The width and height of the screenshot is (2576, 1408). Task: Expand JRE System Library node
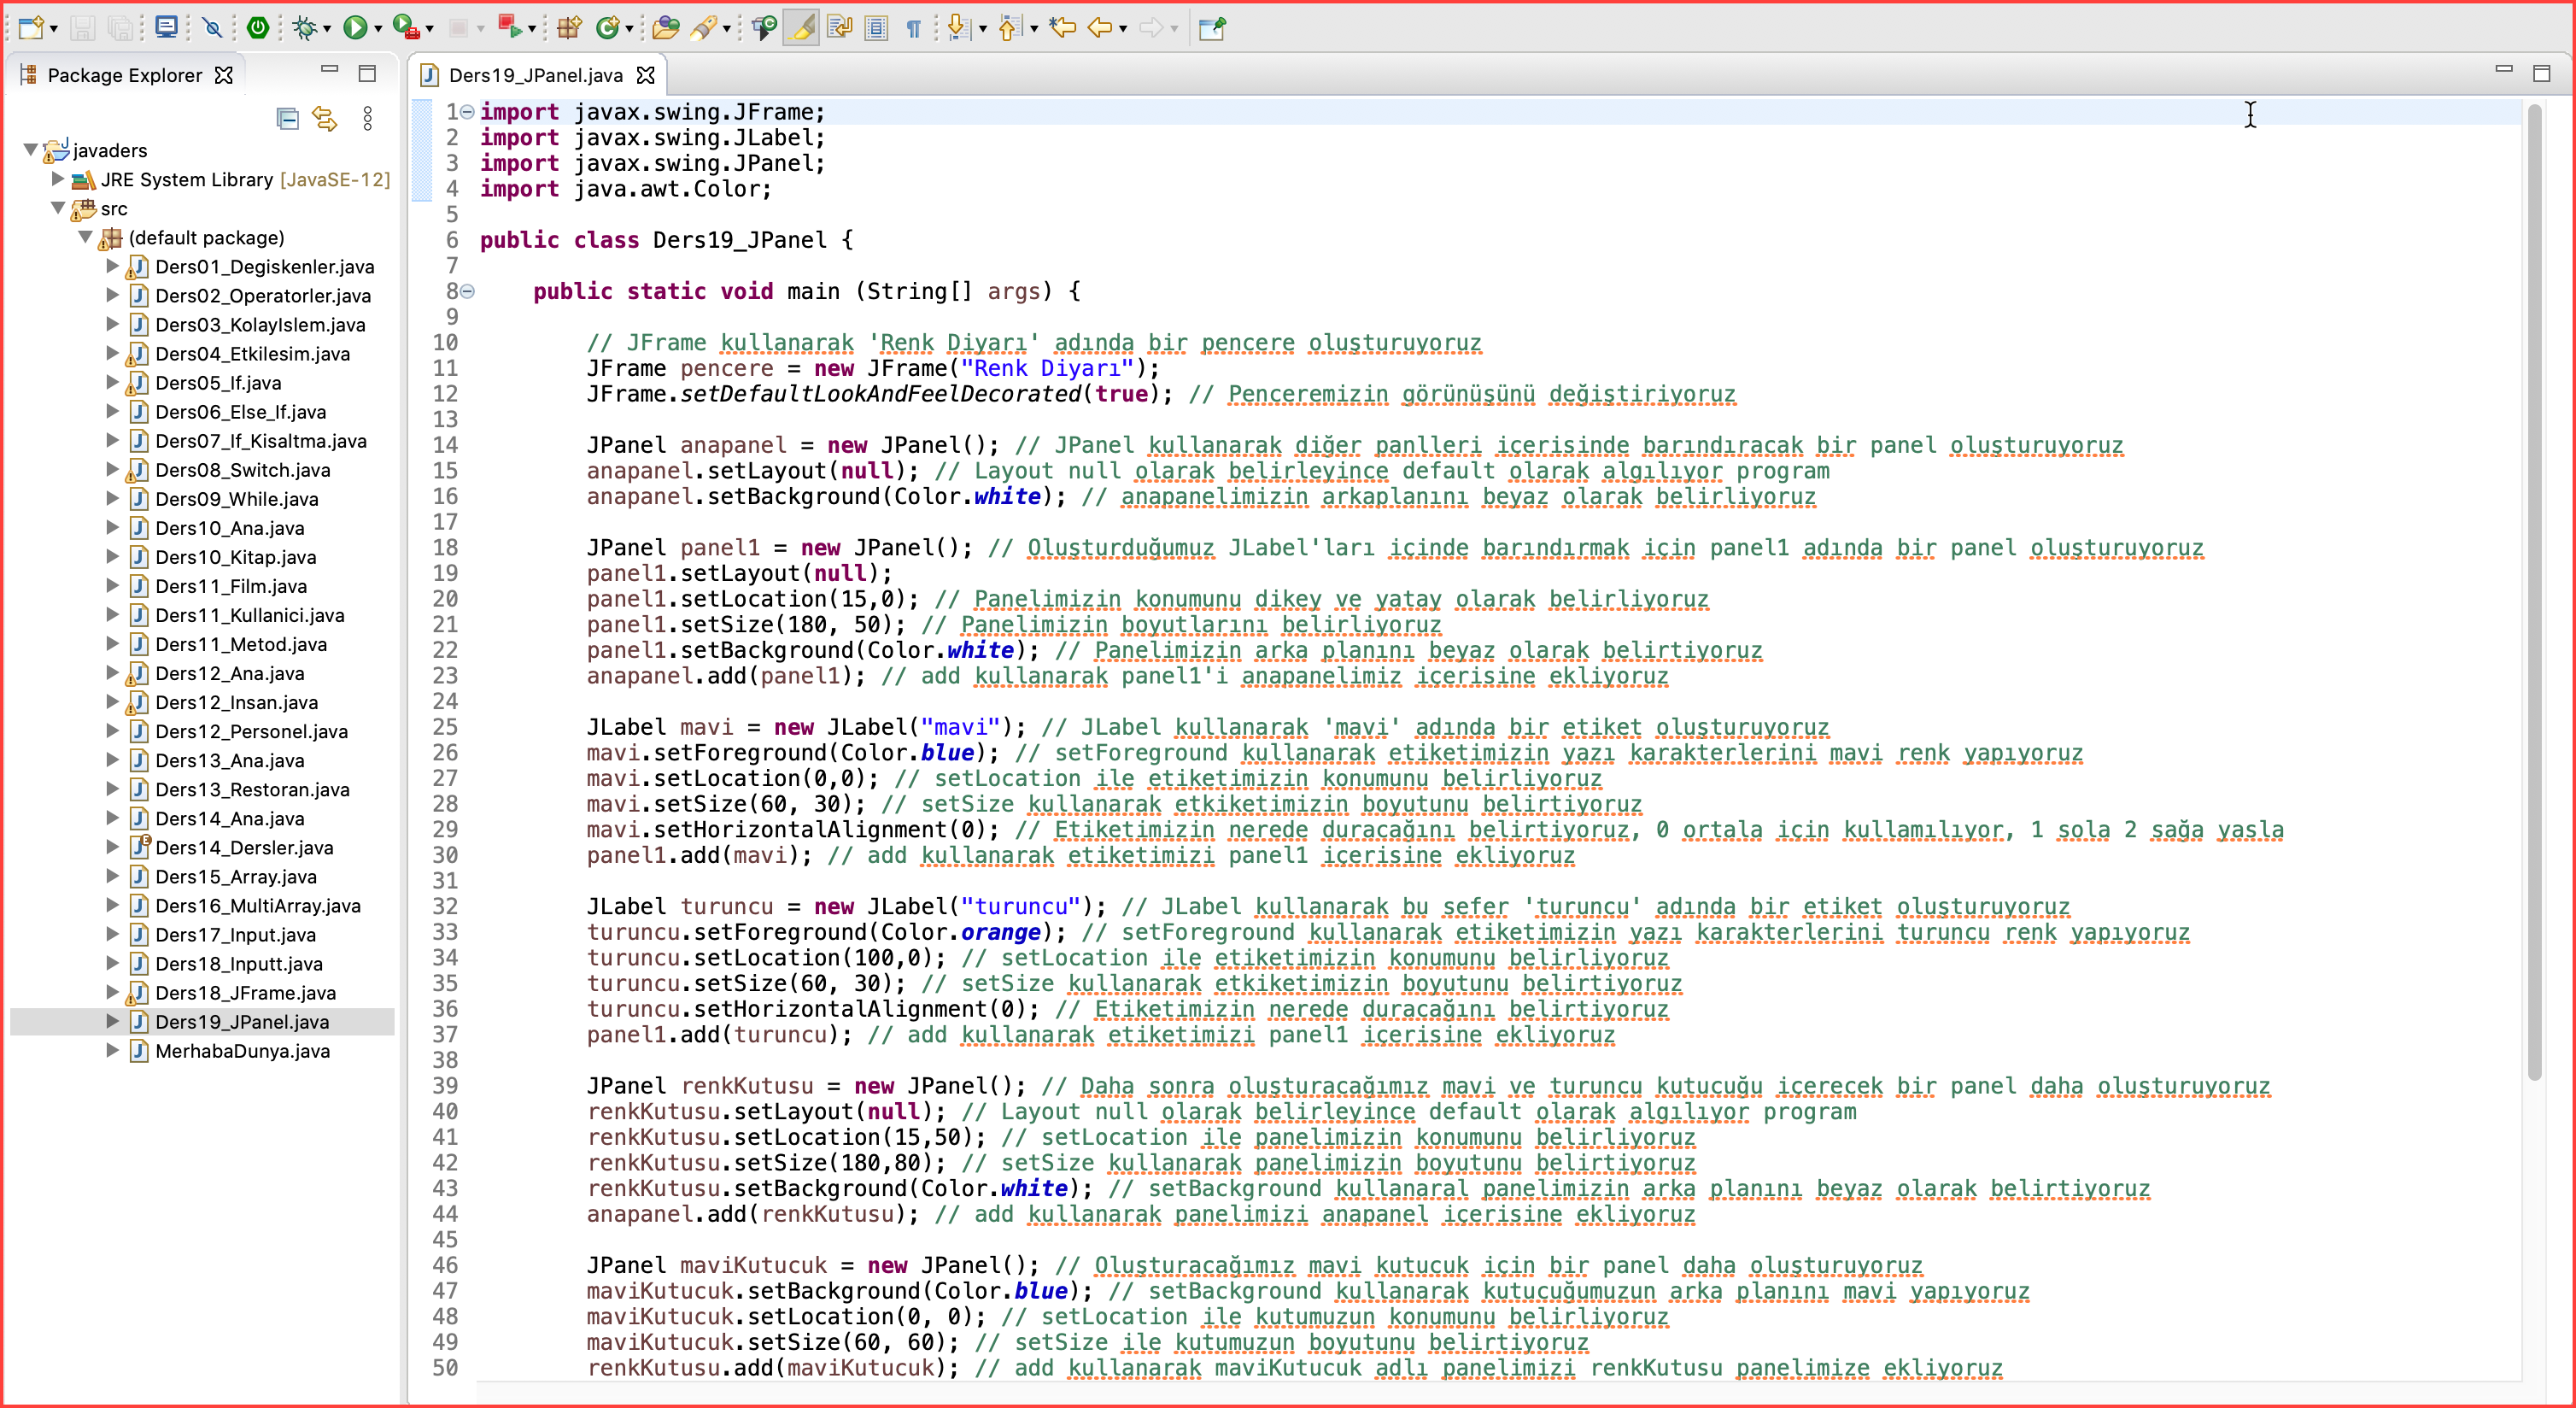[58, 179]
